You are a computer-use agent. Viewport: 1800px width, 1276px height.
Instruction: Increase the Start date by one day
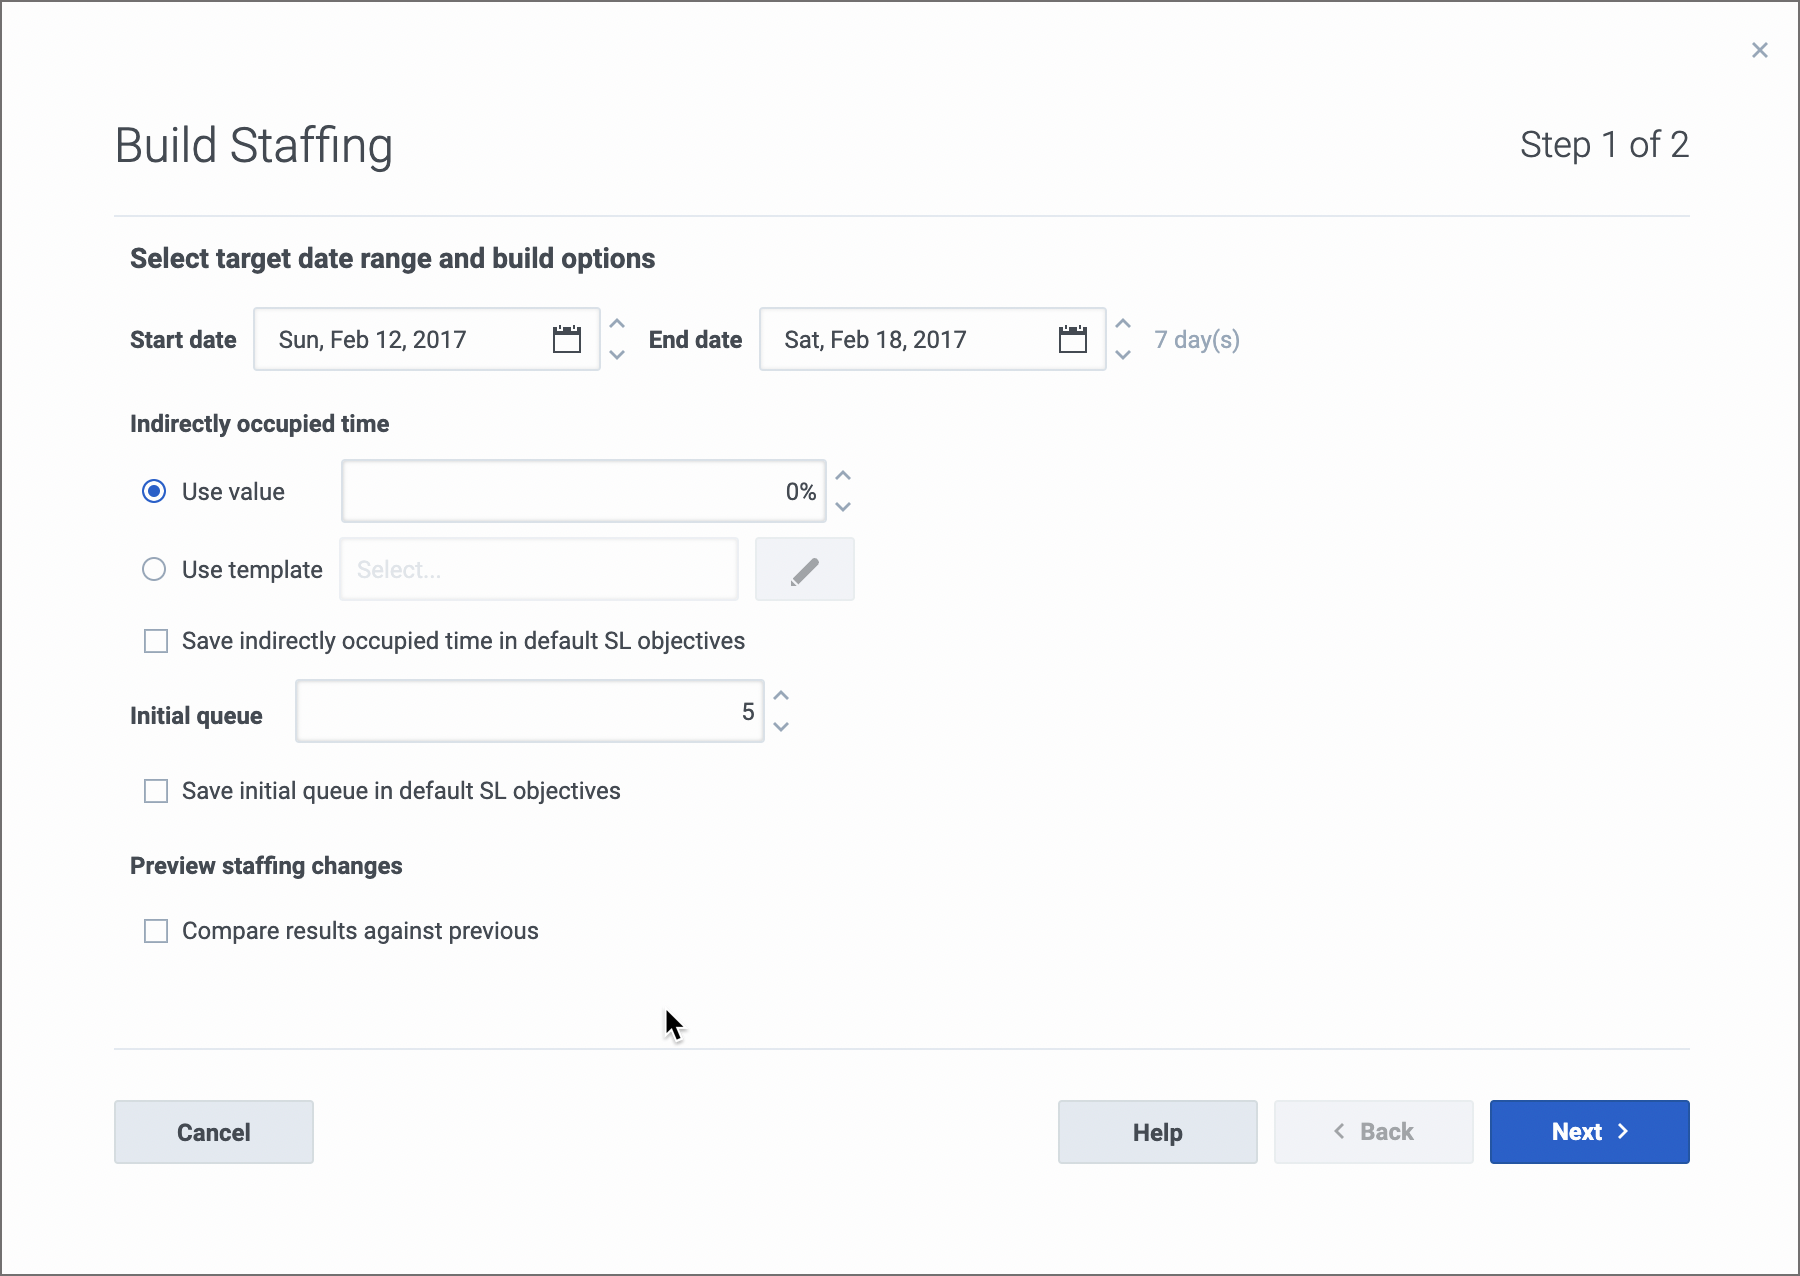[x=617, y=324]
